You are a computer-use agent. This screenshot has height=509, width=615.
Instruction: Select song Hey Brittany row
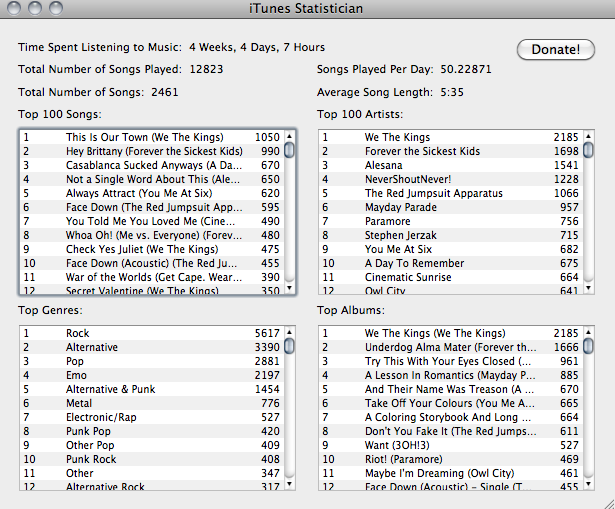pyautogui.click(x=152, y=151)
